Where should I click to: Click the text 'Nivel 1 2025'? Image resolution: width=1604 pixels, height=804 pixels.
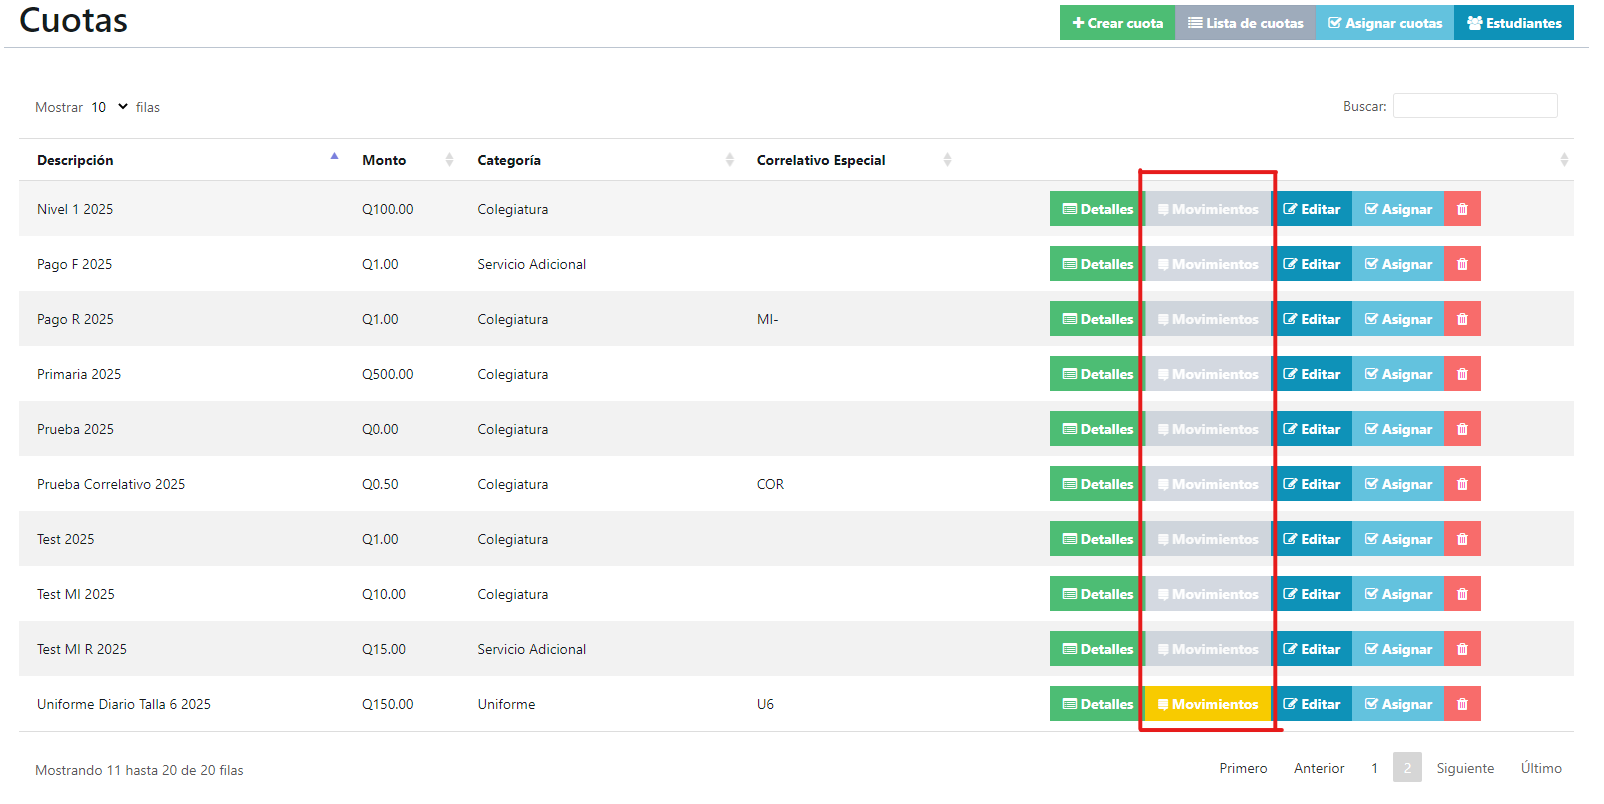tap(75, 209)
